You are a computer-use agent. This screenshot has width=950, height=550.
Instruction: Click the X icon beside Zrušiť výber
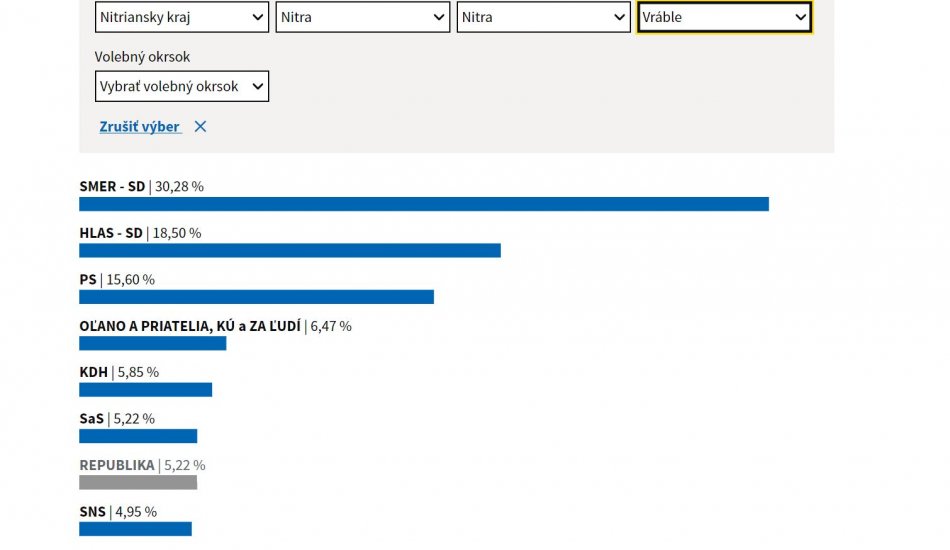pyautogui.click(x=200, y=127)
